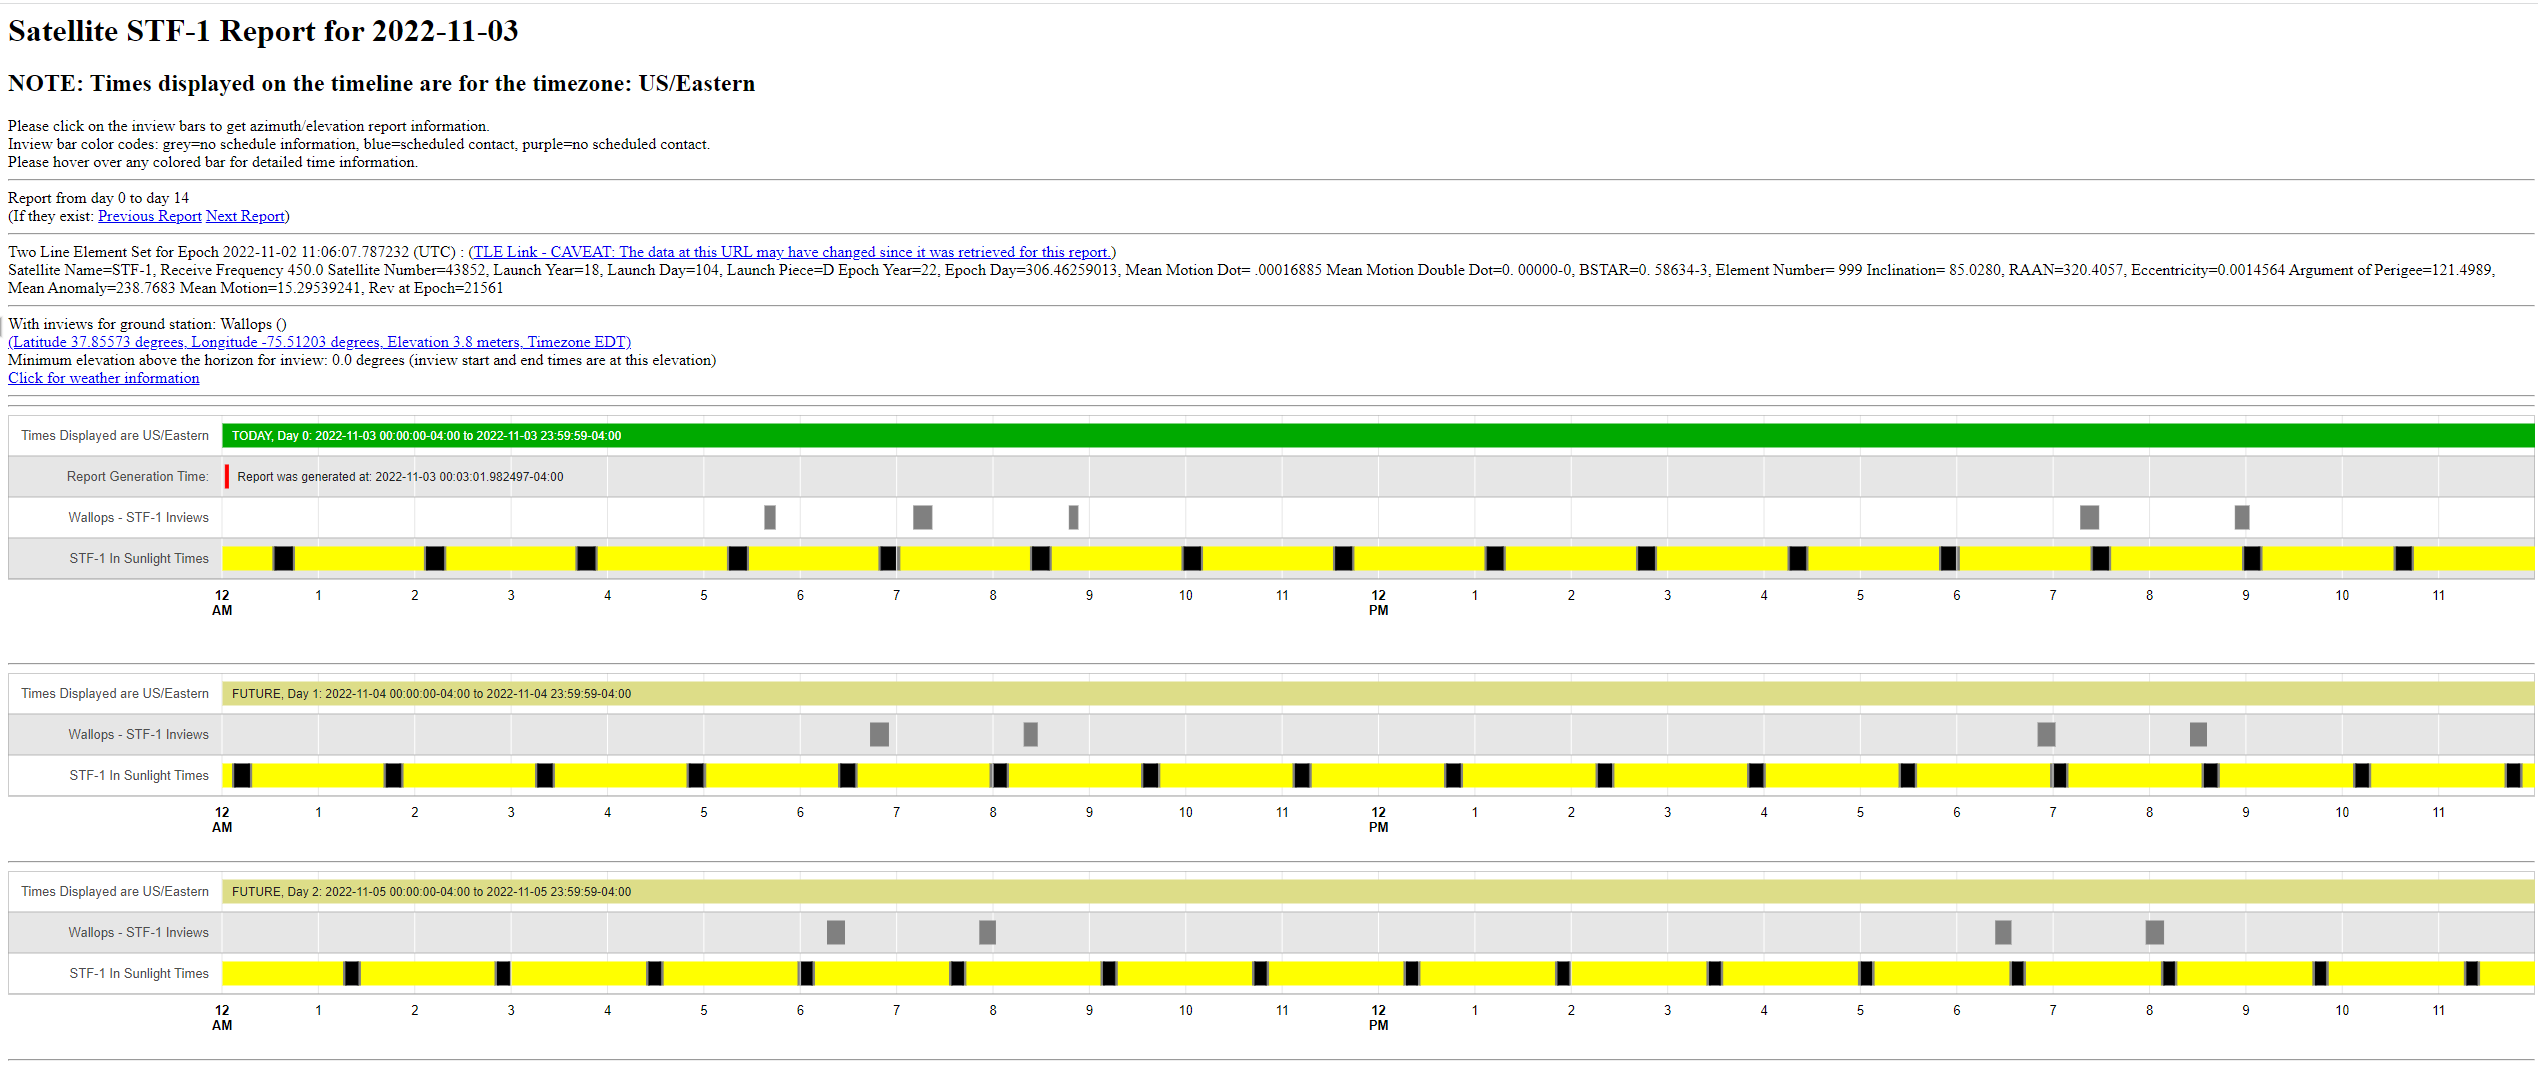
Task: Click the 'Inview bar color codes' line
Action: (359, 144)
